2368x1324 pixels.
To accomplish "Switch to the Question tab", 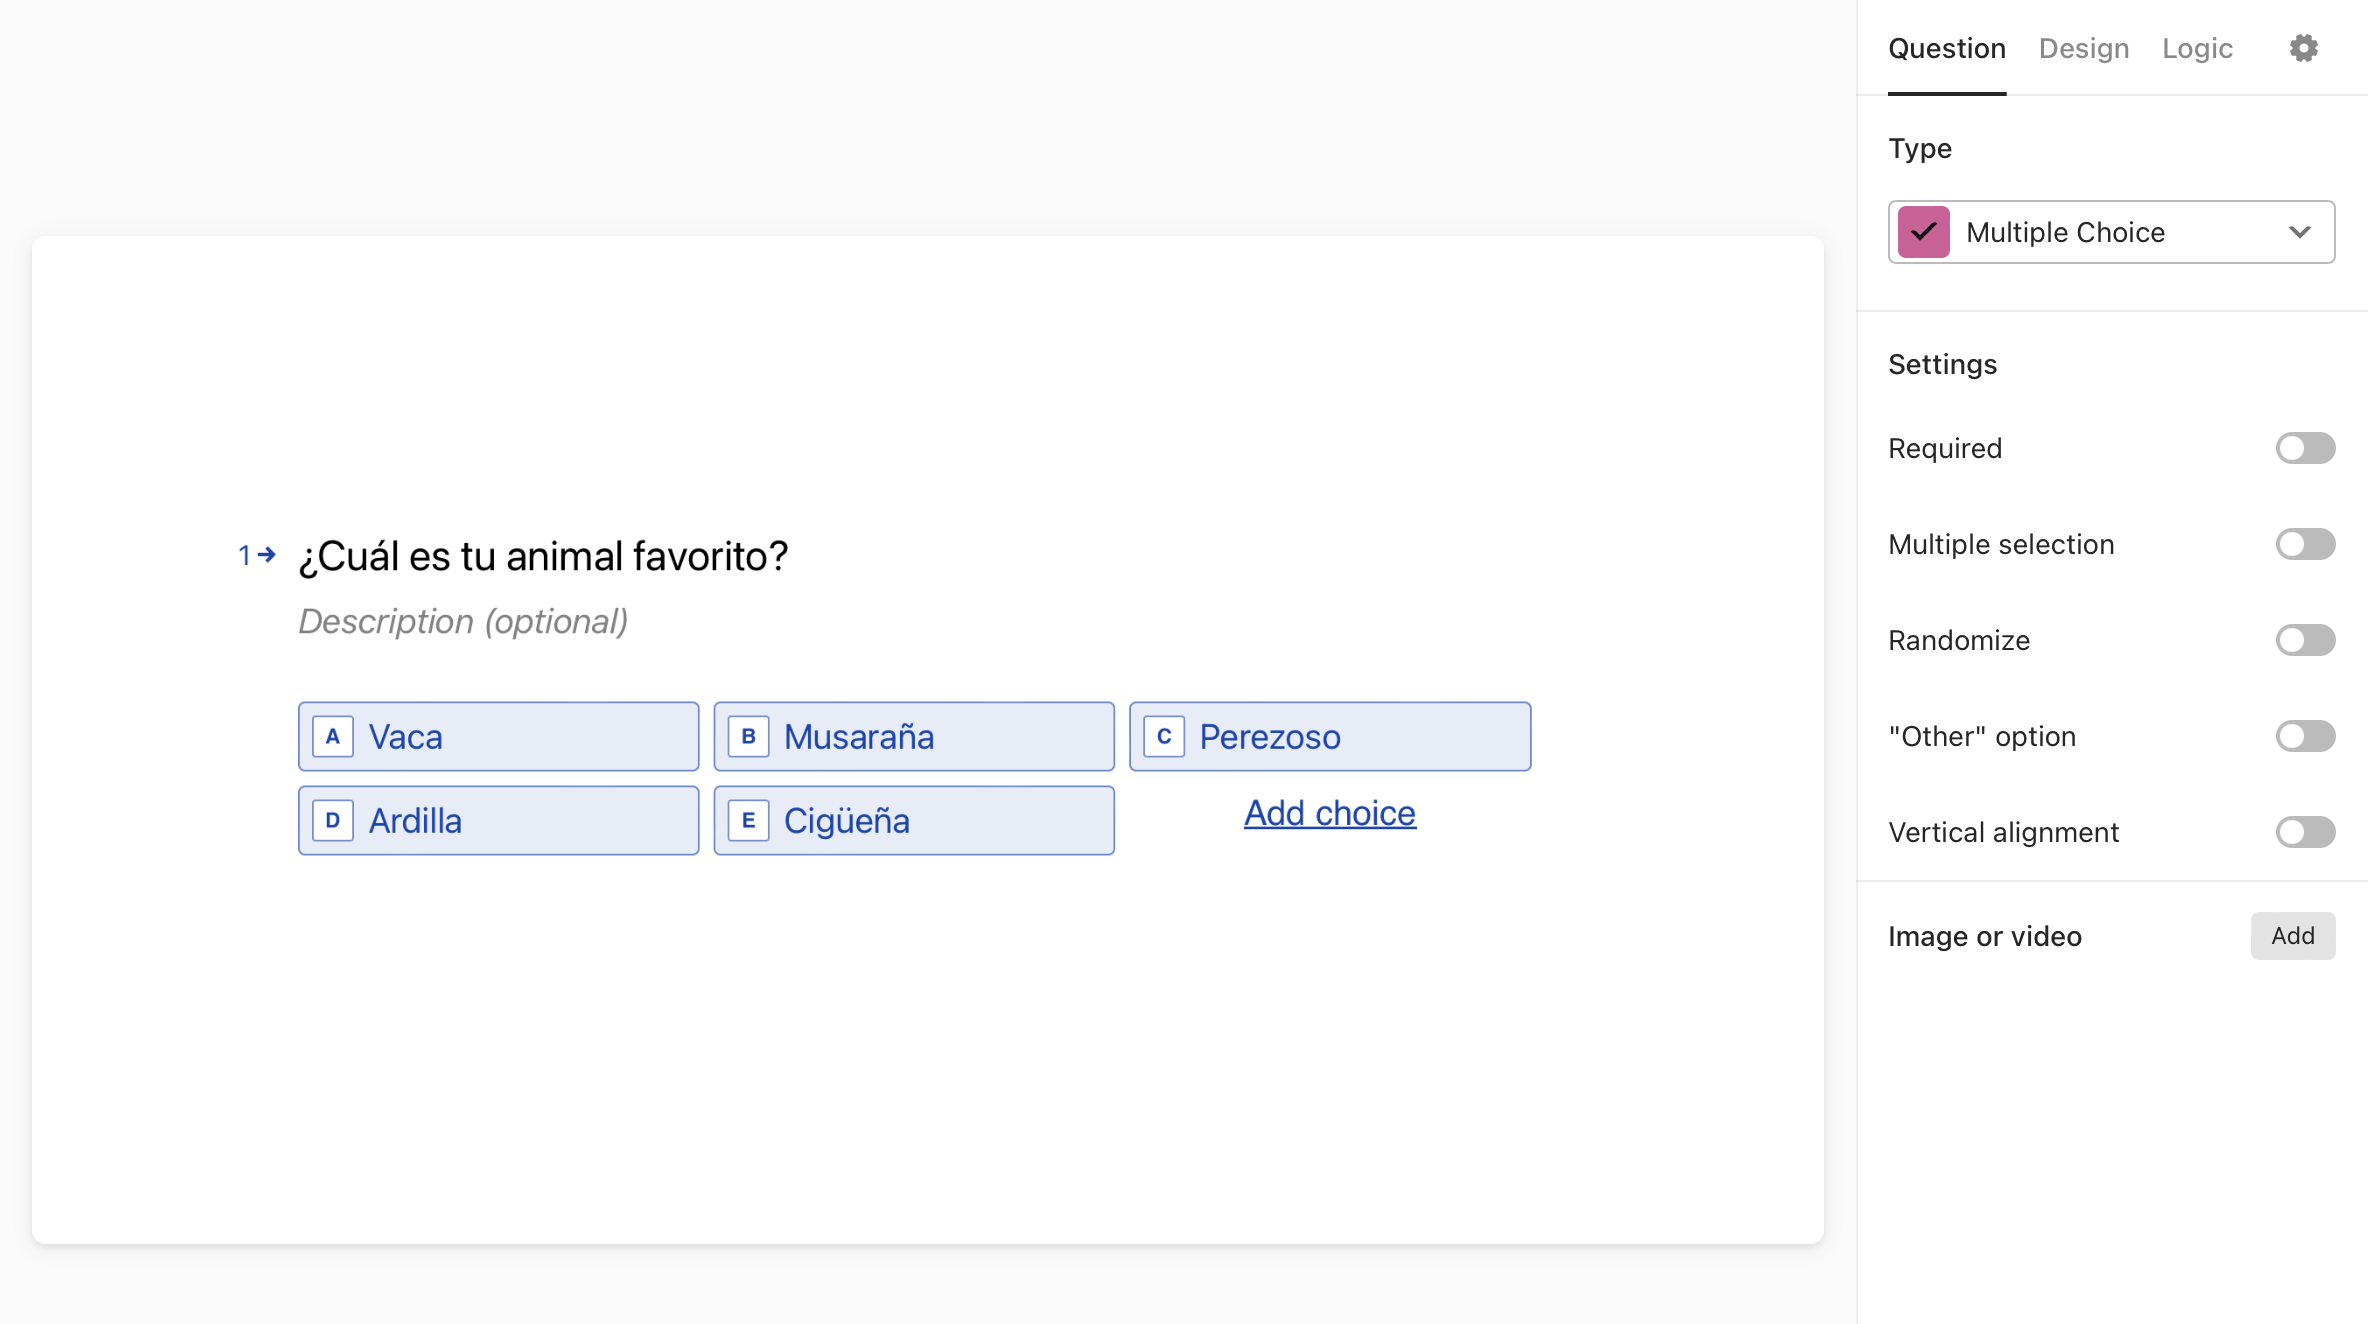I will coord(1947,48).
